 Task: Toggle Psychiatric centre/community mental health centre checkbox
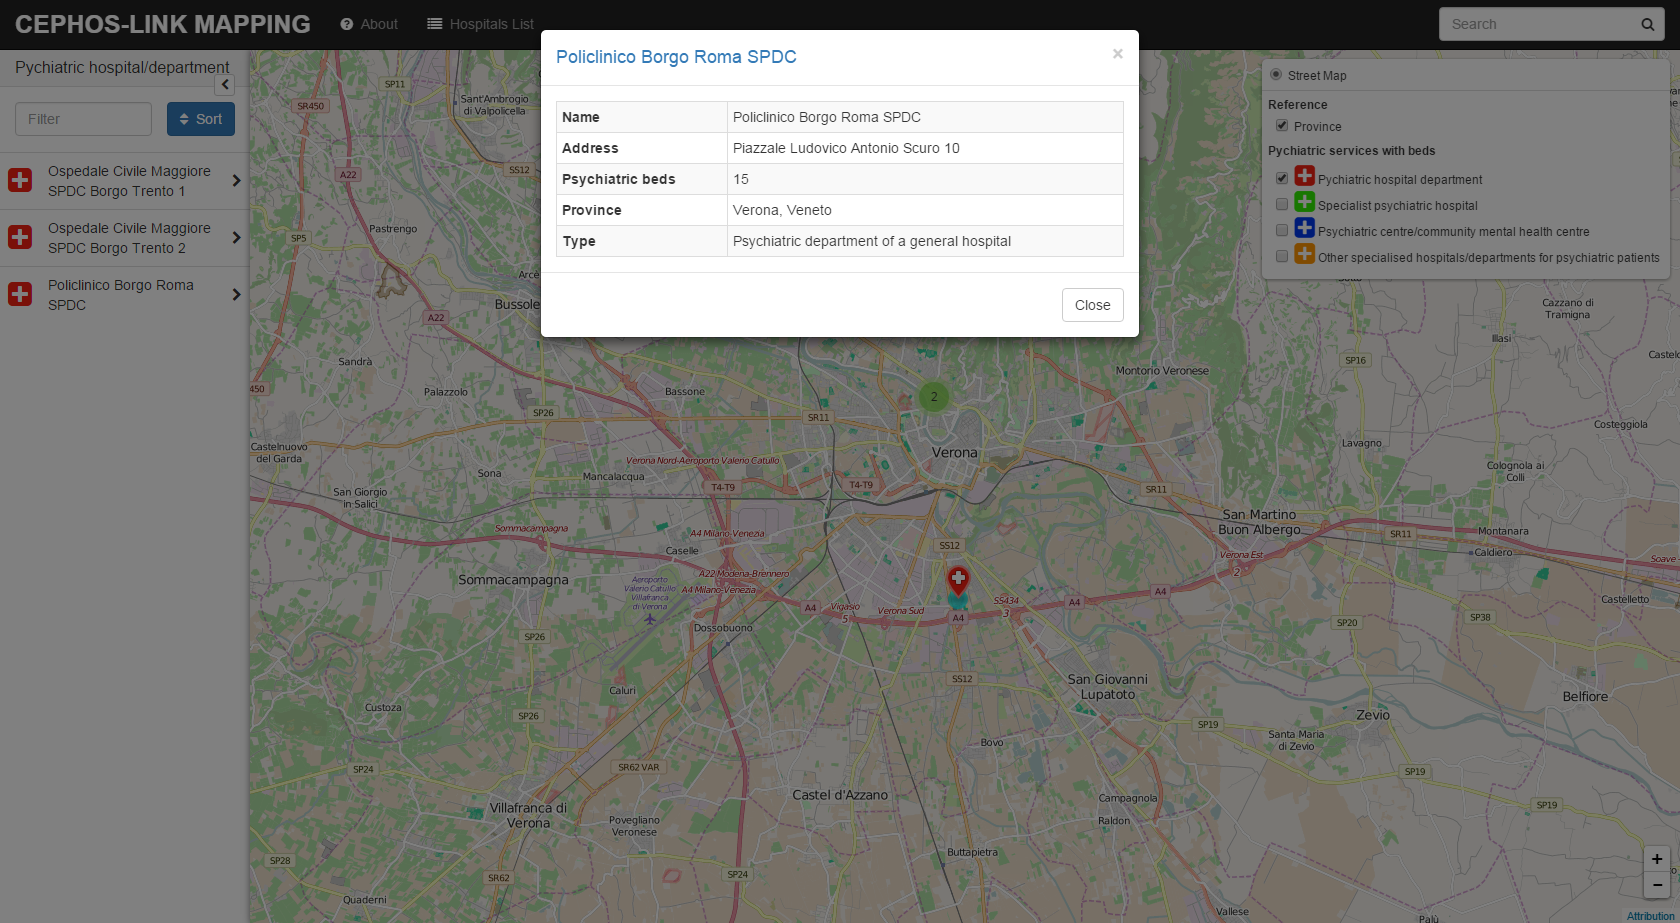coord(1281,230)
